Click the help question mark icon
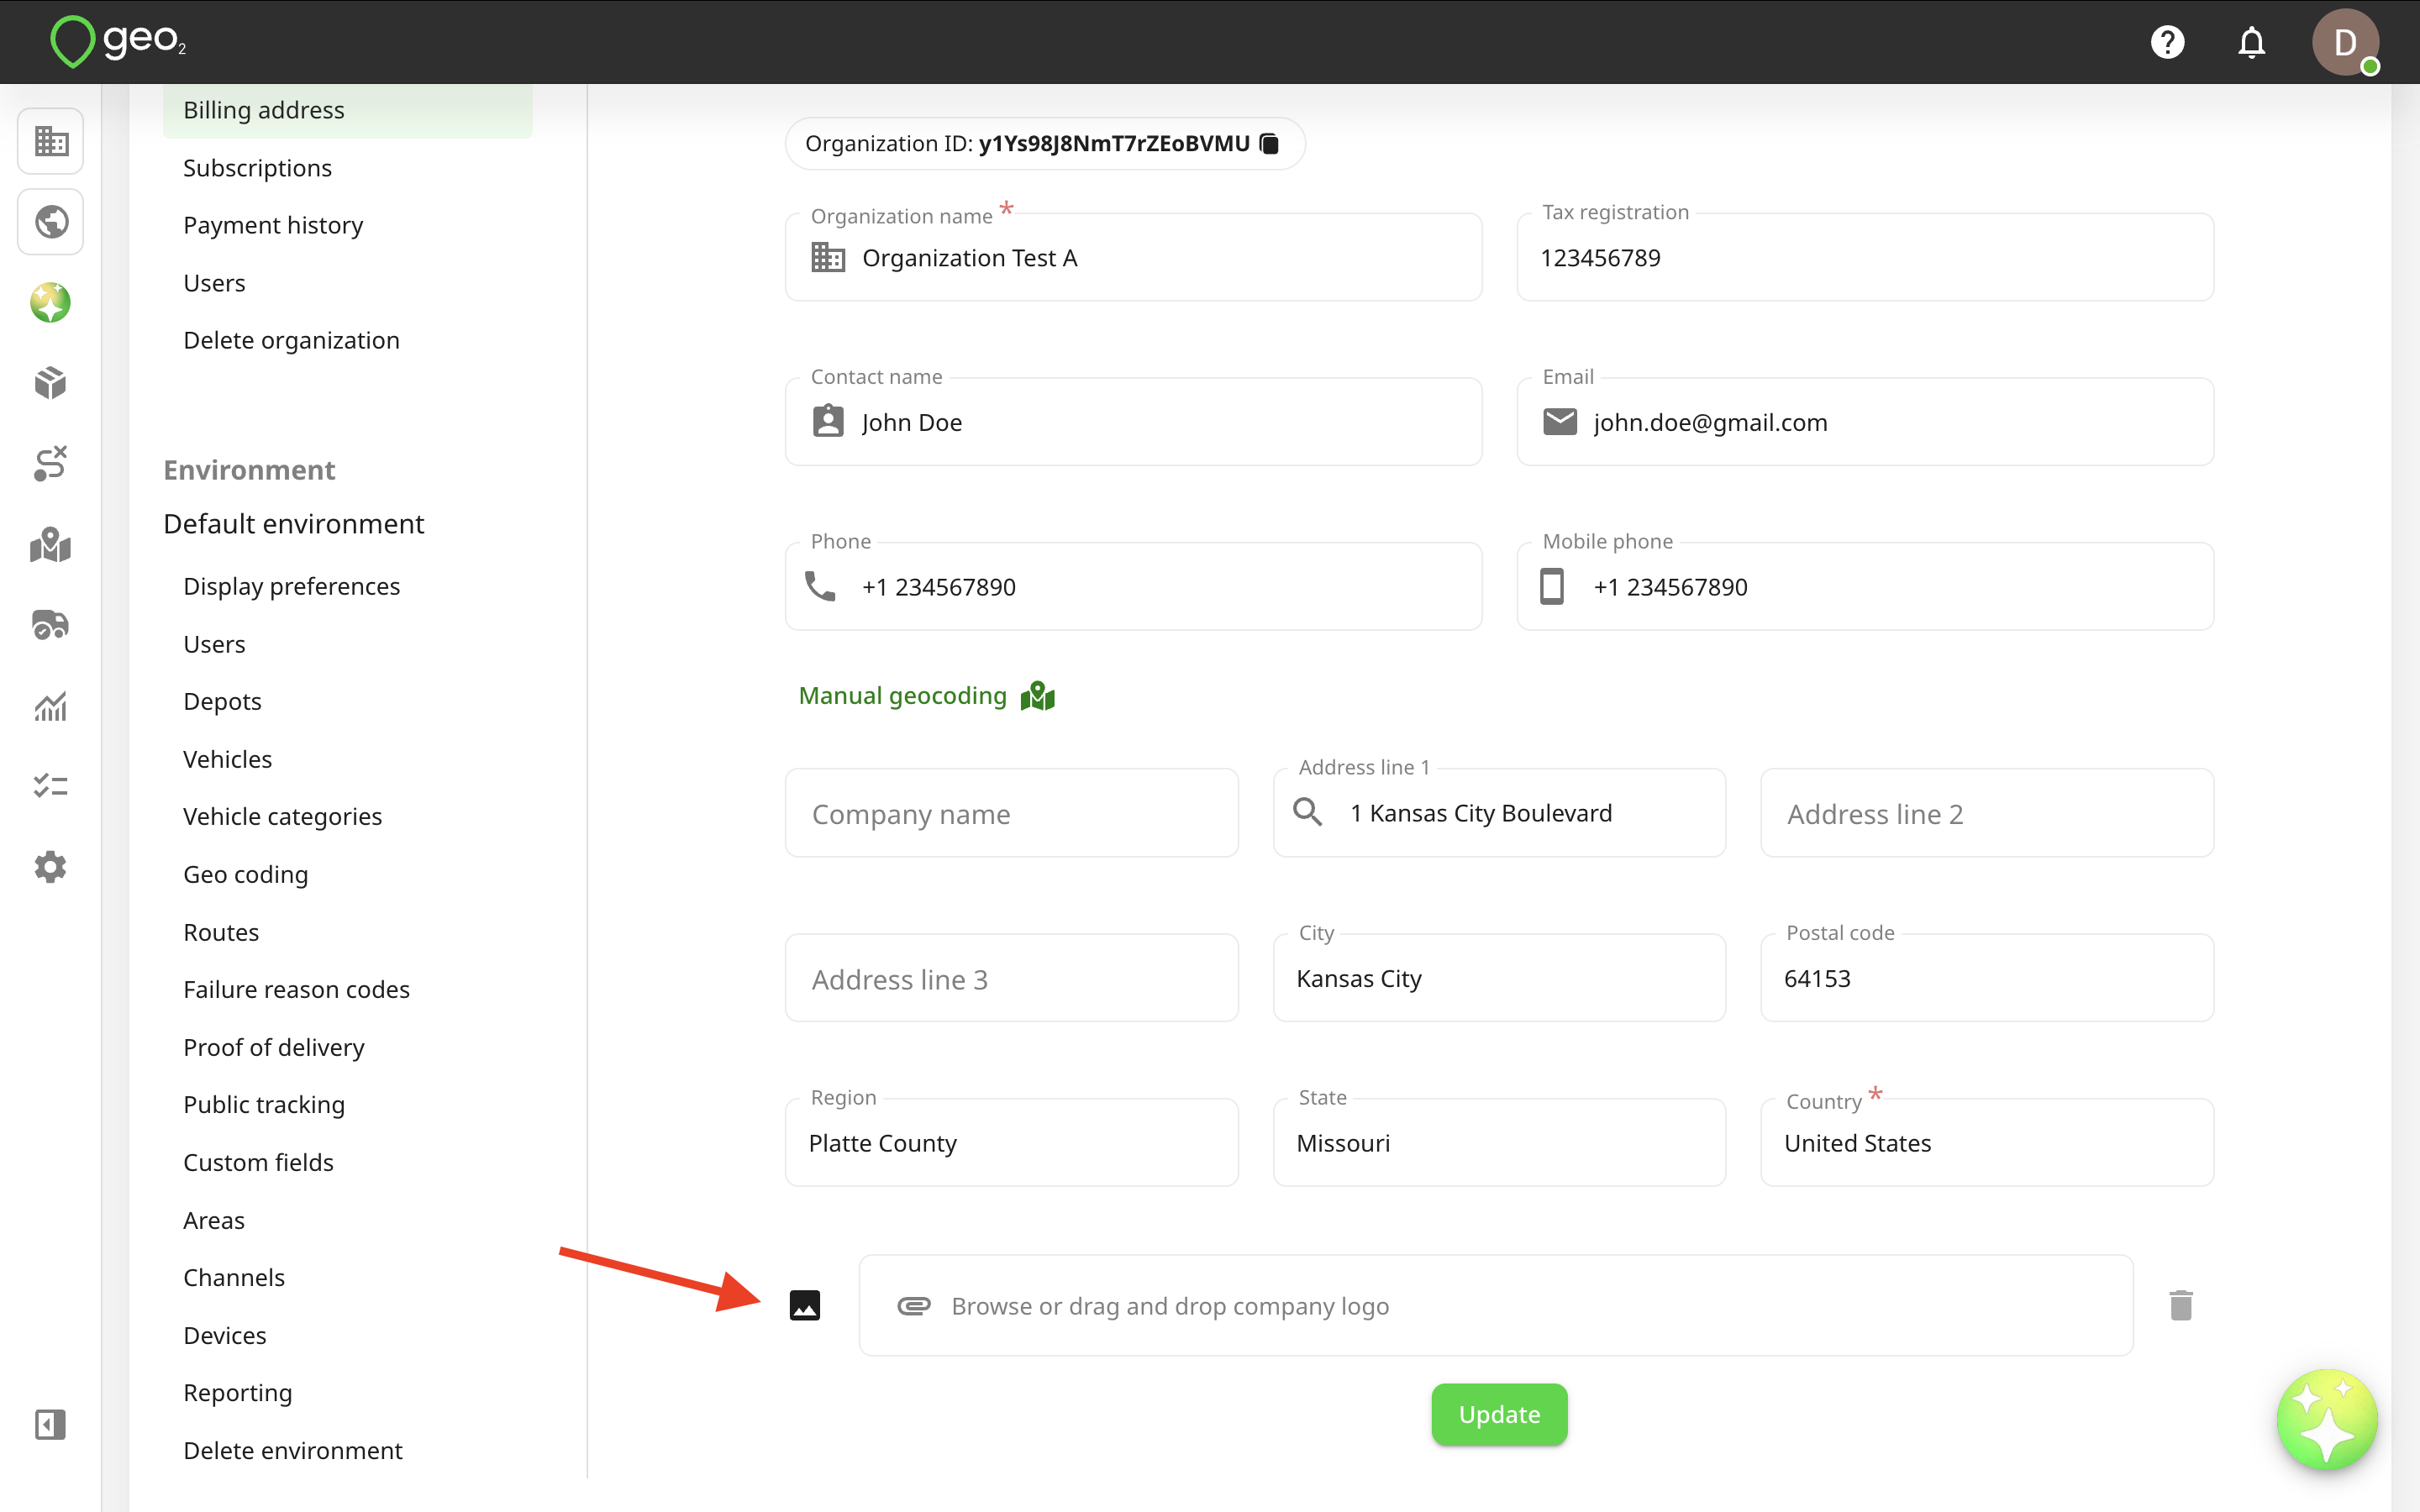2420x1512 pixels. [2167, 42]
